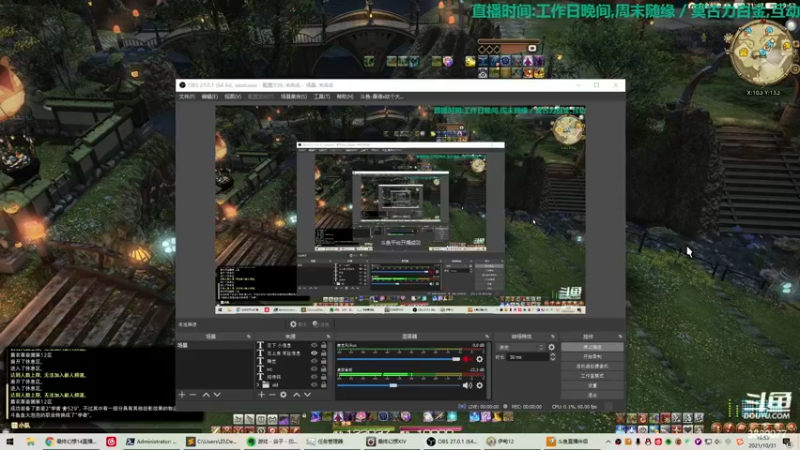Viewport: 800px width, 450px height.
Task: Toggle visibility of the wc source
Action: pyautogui.click(x=314, y=369)
